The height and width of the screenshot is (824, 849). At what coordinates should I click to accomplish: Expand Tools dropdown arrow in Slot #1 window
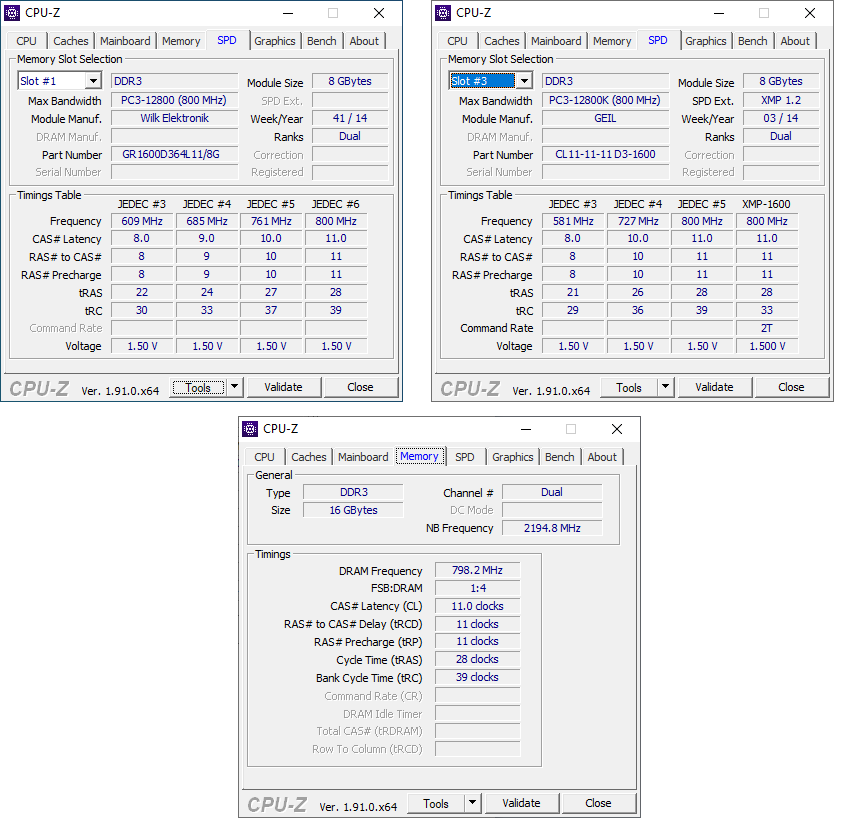pyautogui.click(x=234, y=387)
